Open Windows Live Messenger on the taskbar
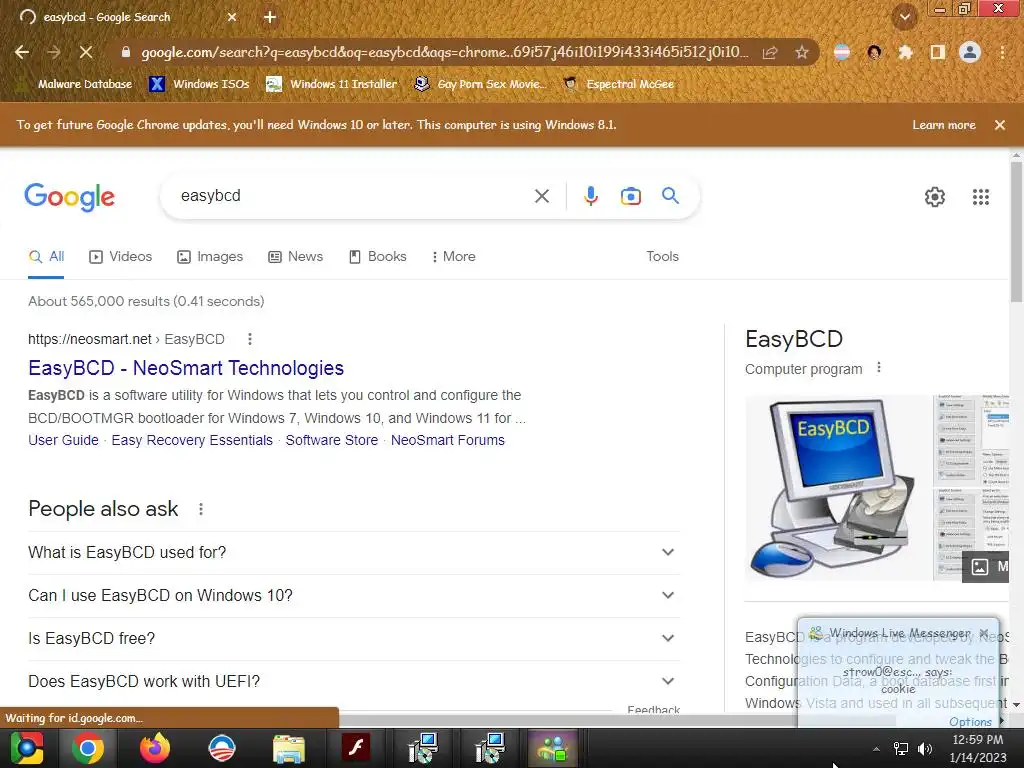 (x=552, y=748)
